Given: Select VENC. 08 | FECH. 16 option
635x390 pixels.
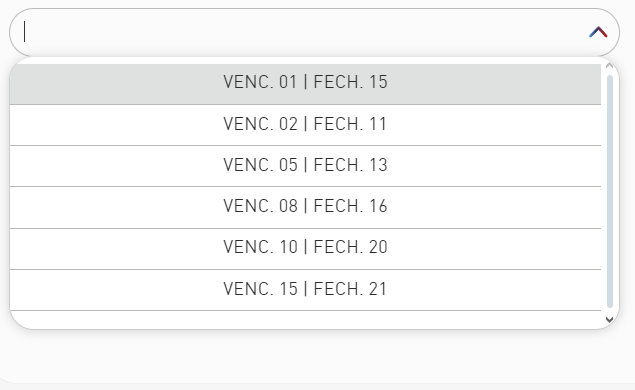Looking at the screenshot, I should pos(305,208).
